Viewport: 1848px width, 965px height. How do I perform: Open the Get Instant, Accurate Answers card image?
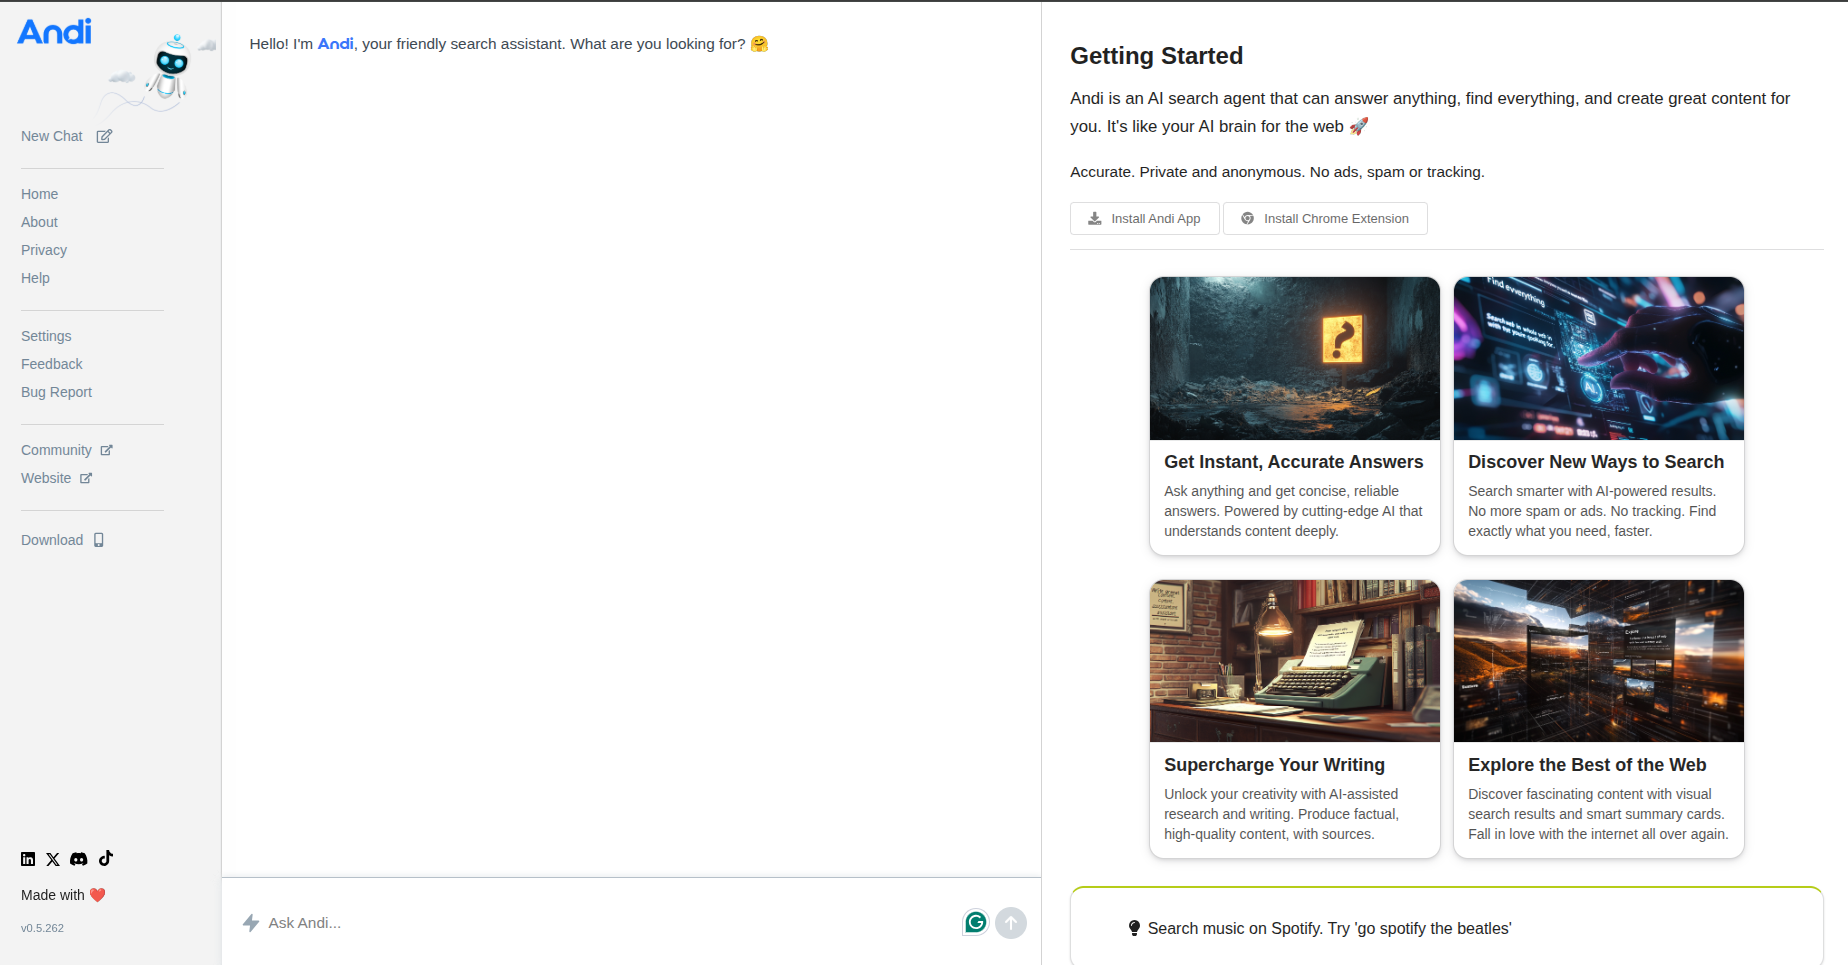[x=1294, y=359]
